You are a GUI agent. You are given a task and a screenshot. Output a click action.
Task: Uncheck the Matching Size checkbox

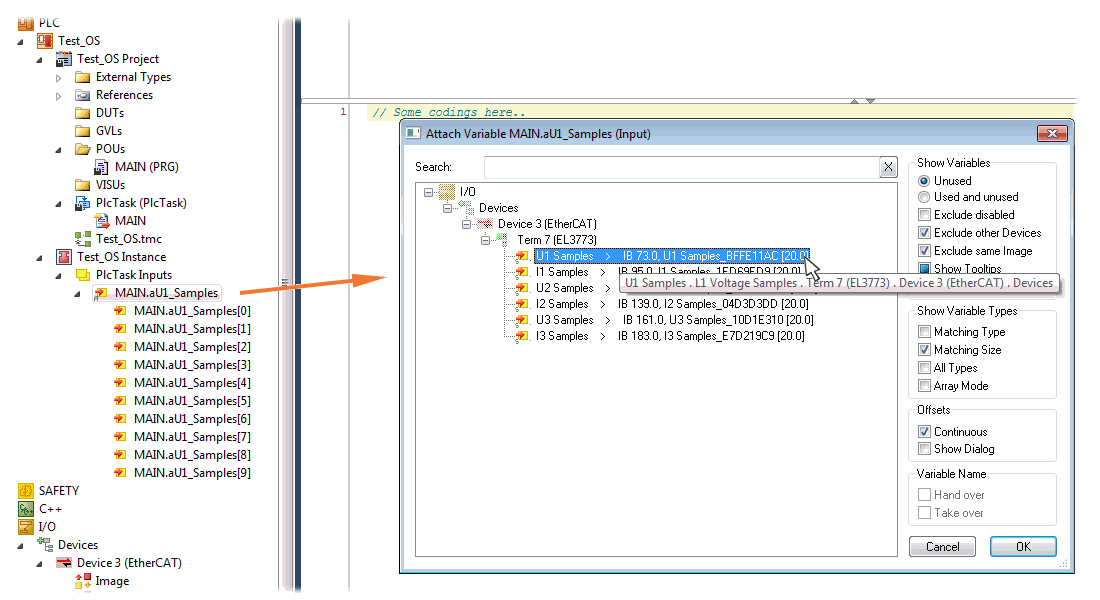coord(925,350)
